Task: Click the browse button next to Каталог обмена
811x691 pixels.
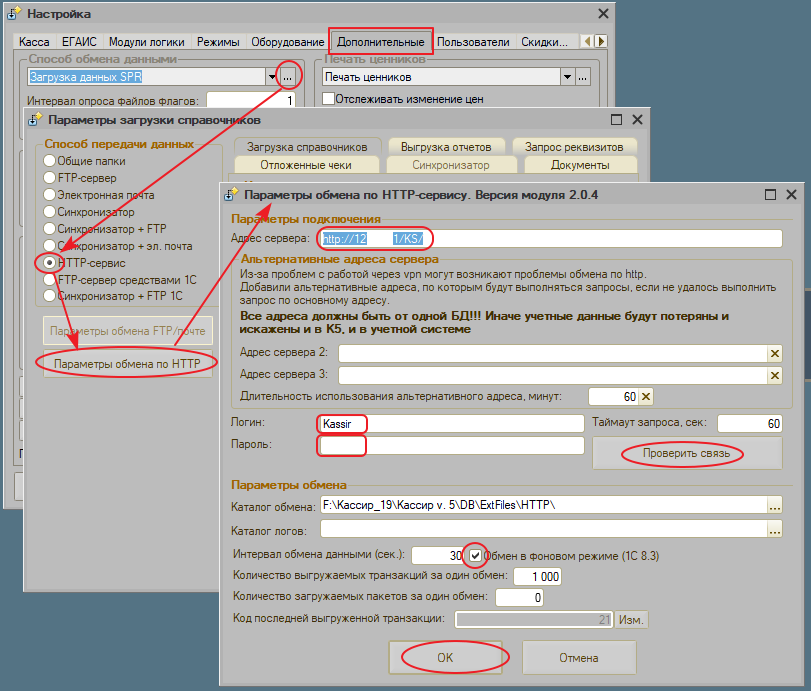Action: click(x=774, y=506)
